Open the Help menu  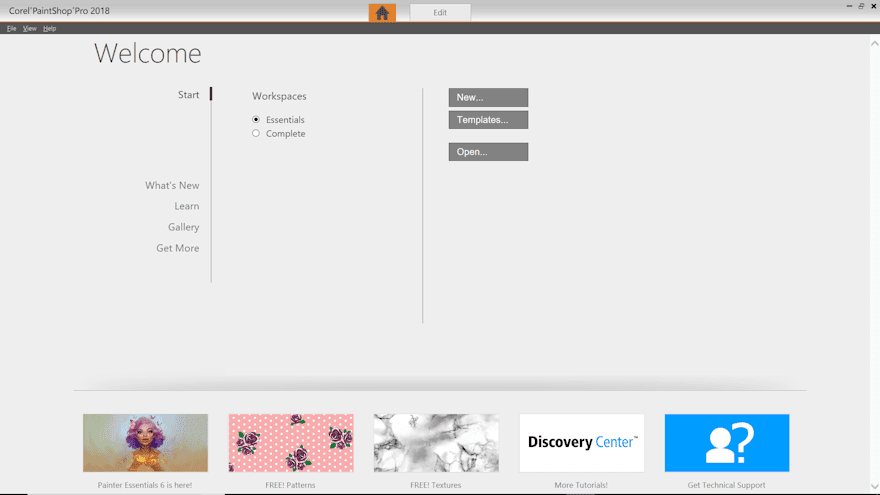tap(49, 29)
